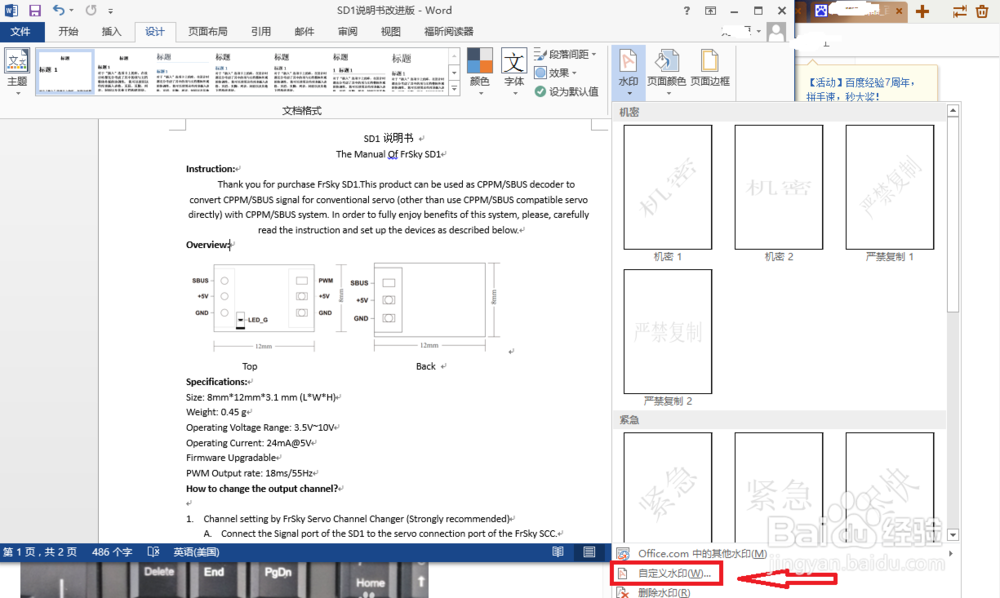Click the Redo icon
This screenshot has height=598, width=1000.
tap(91, 10)
